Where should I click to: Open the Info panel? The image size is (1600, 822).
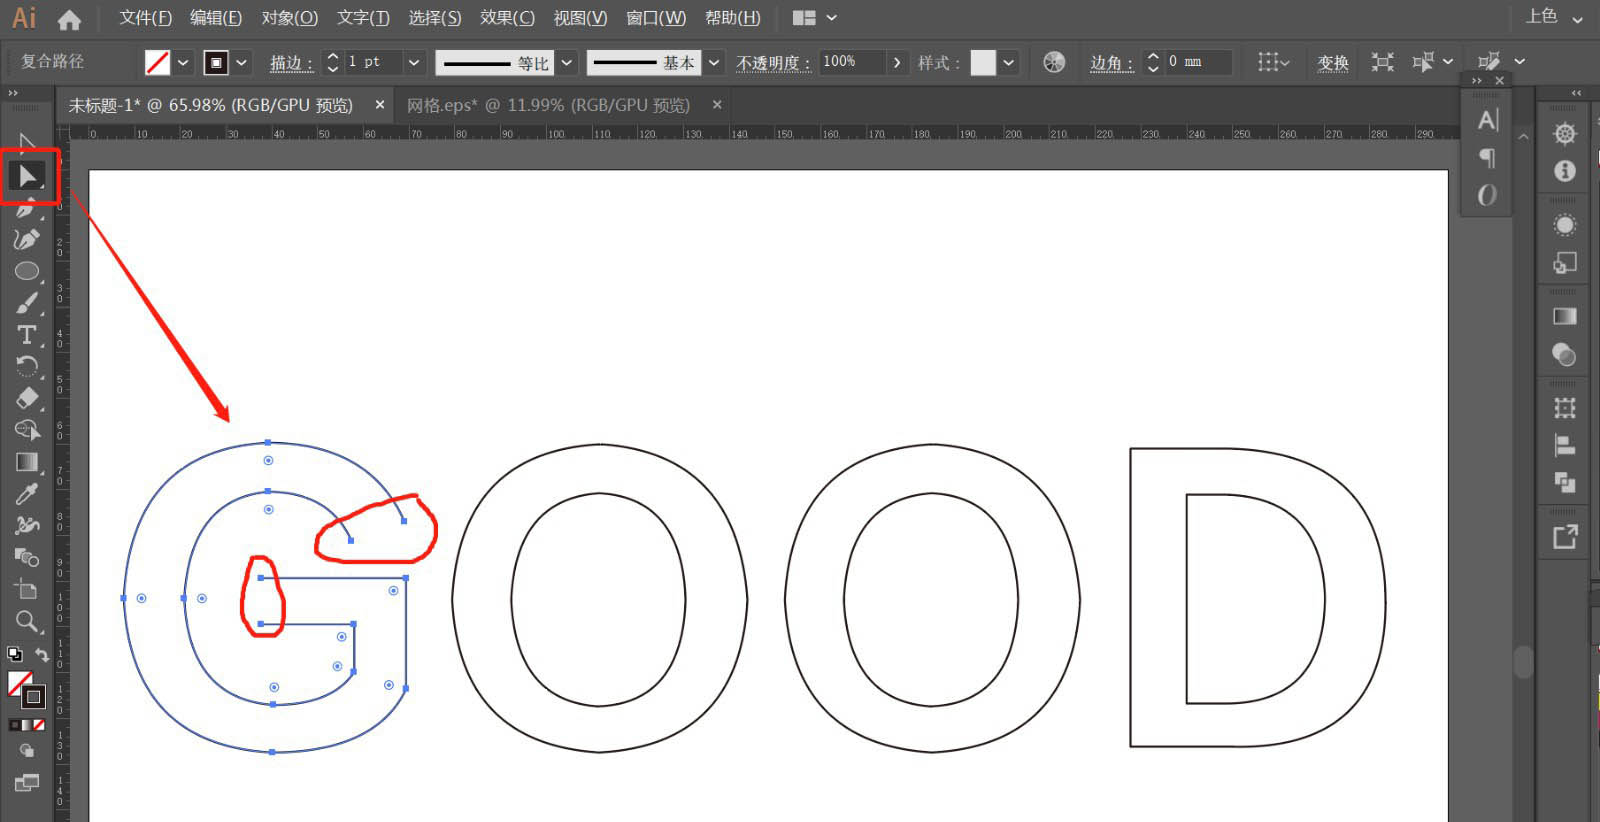tap(1565, 171)
